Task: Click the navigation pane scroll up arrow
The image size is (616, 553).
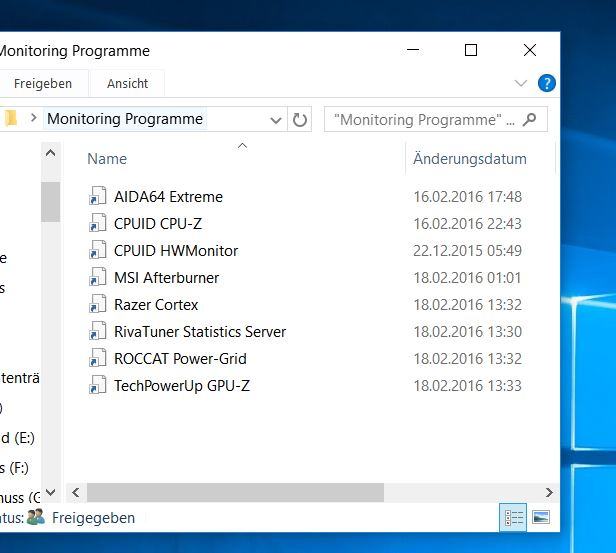Action: pyautogui.click(x=50, y=153)
